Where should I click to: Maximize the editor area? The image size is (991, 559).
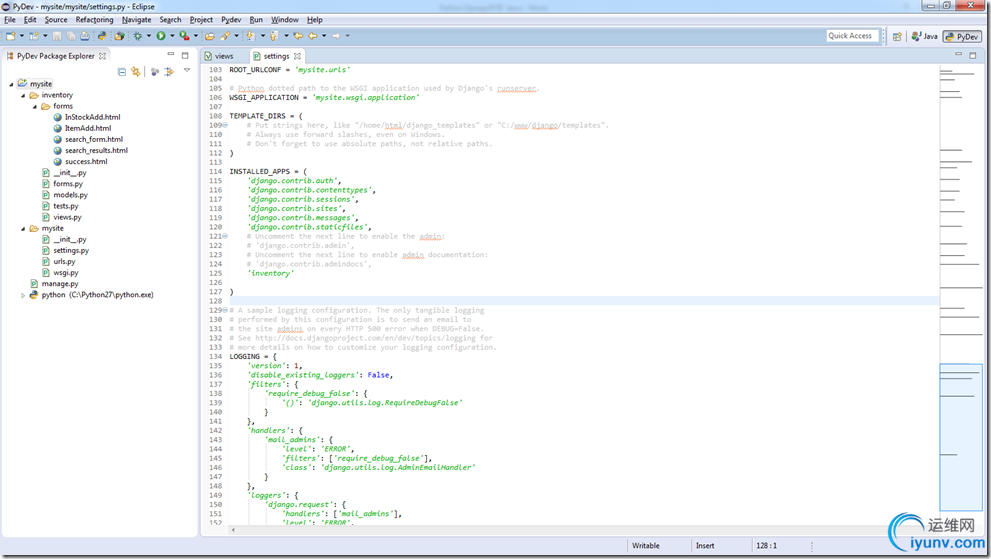973,56
